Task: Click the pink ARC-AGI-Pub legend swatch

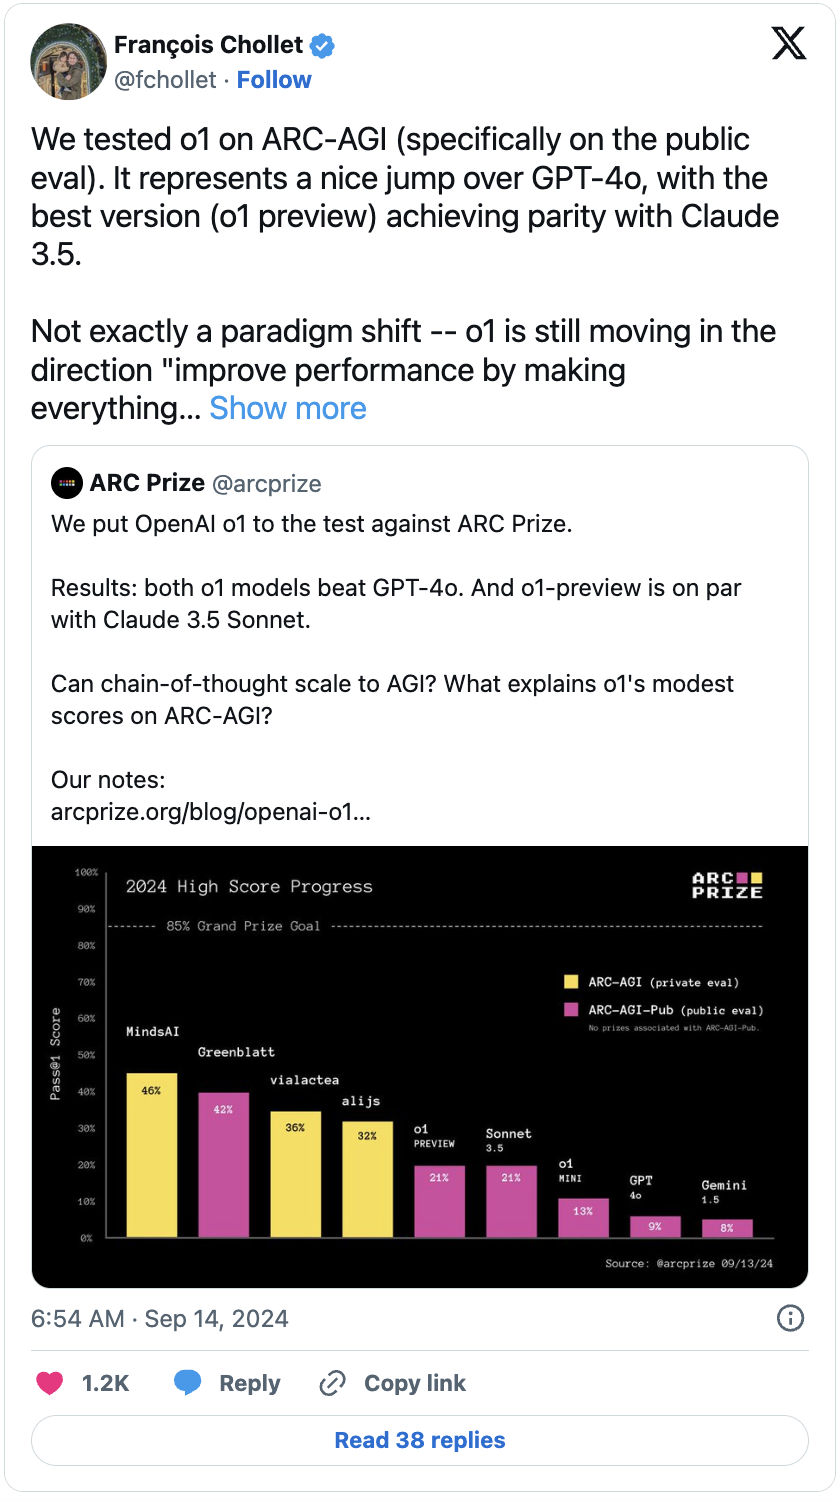Action: coord(571,1010)
